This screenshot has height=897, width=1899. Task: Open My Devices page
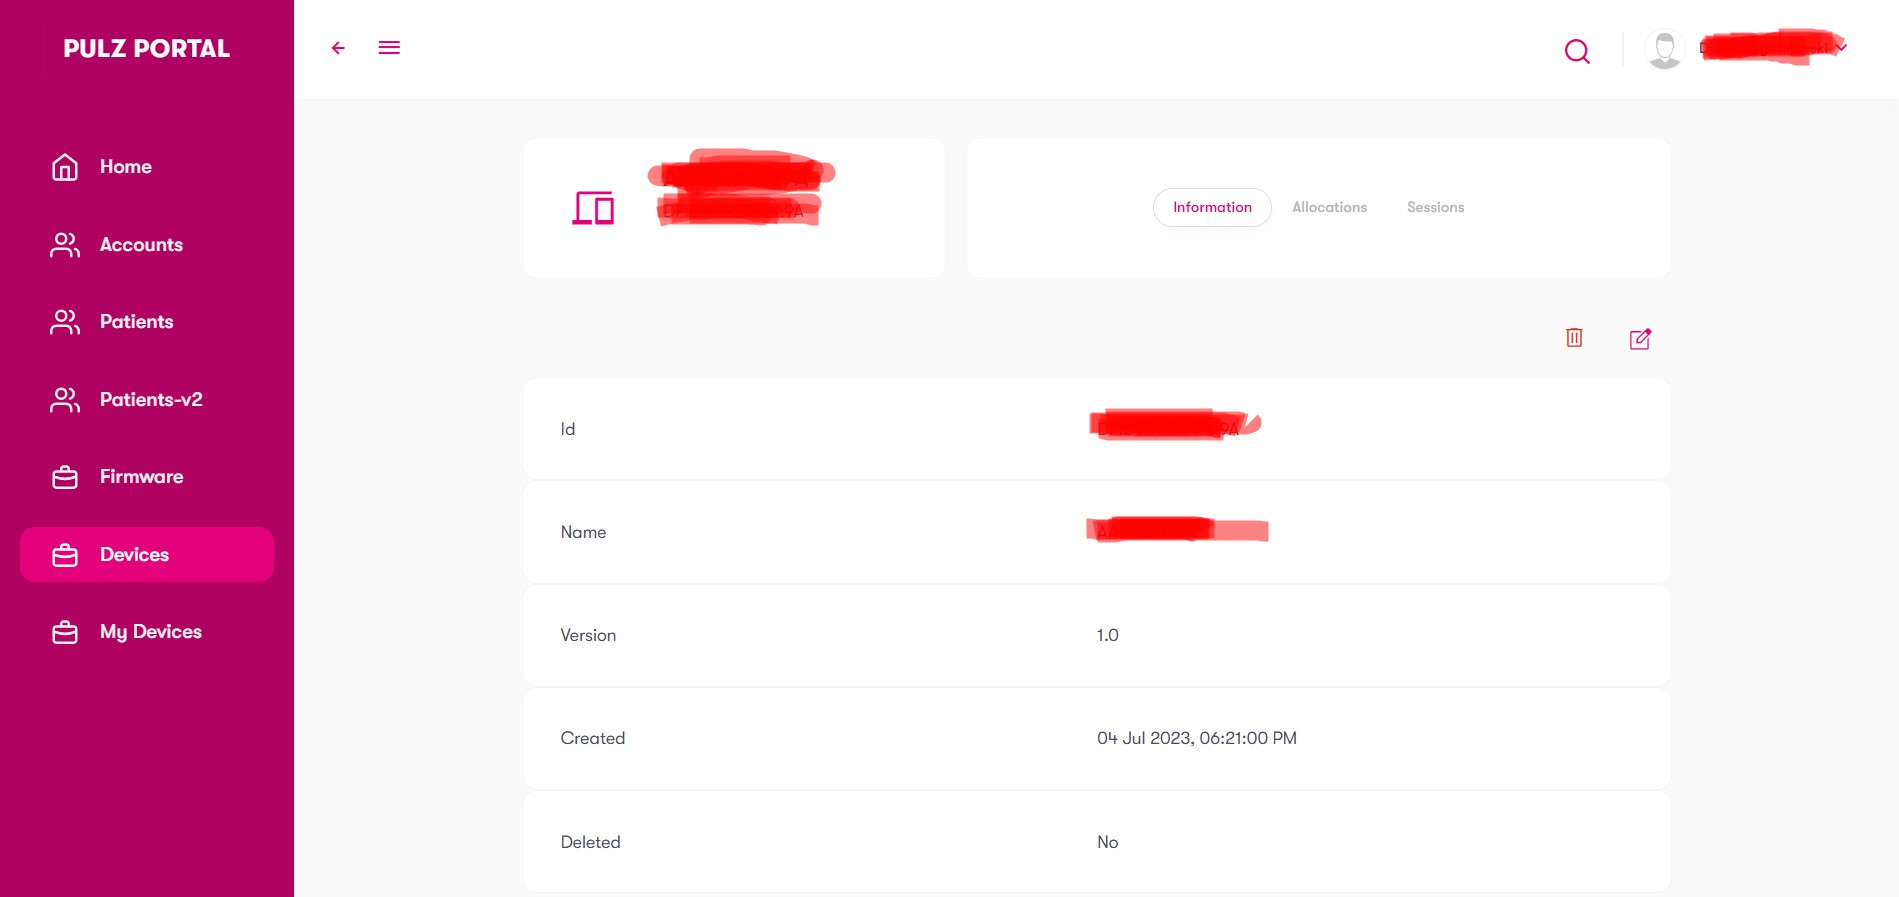pyautogui.click(x=150, y=632)
